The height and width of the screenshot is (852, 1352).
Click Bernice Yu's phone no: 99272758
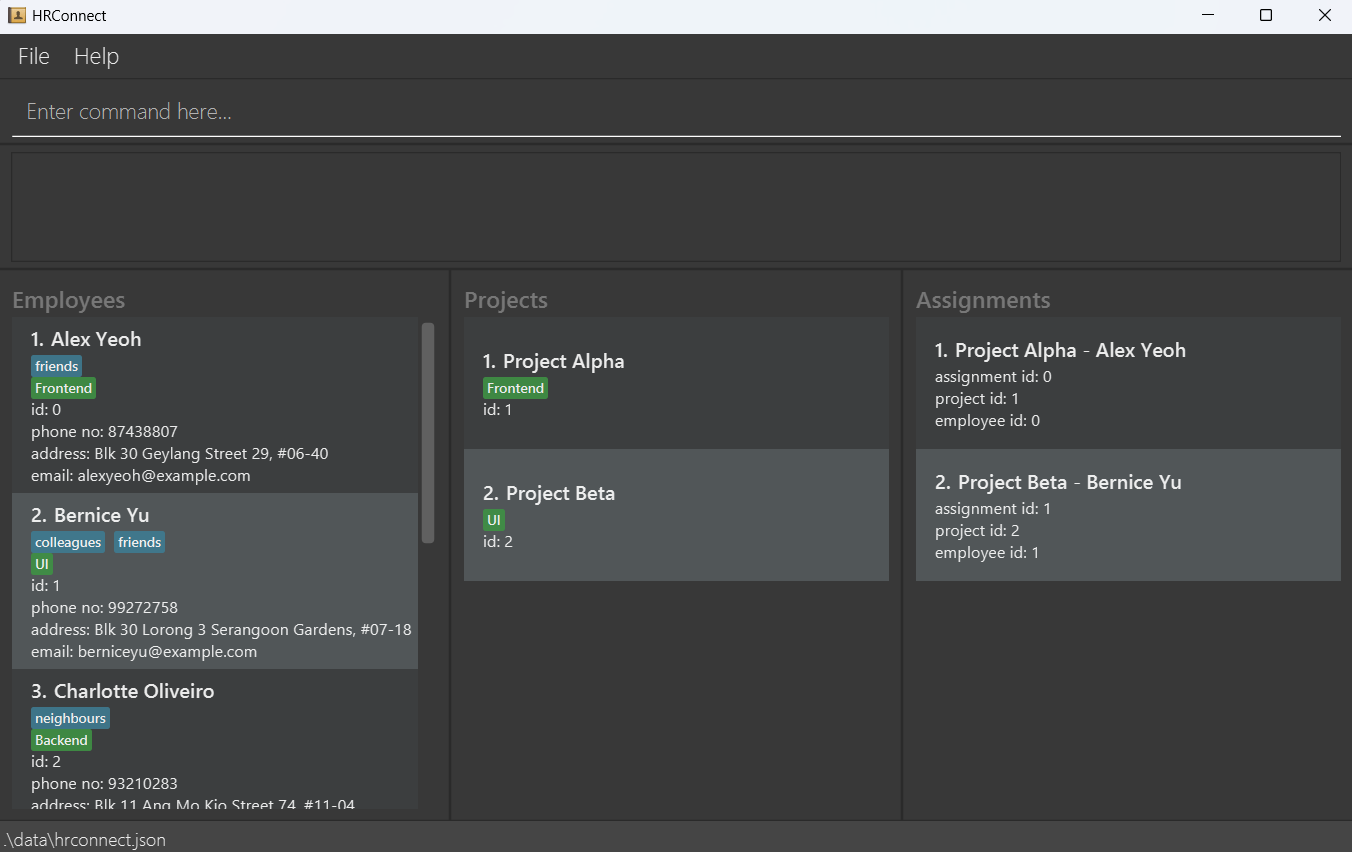click(104, 608)
